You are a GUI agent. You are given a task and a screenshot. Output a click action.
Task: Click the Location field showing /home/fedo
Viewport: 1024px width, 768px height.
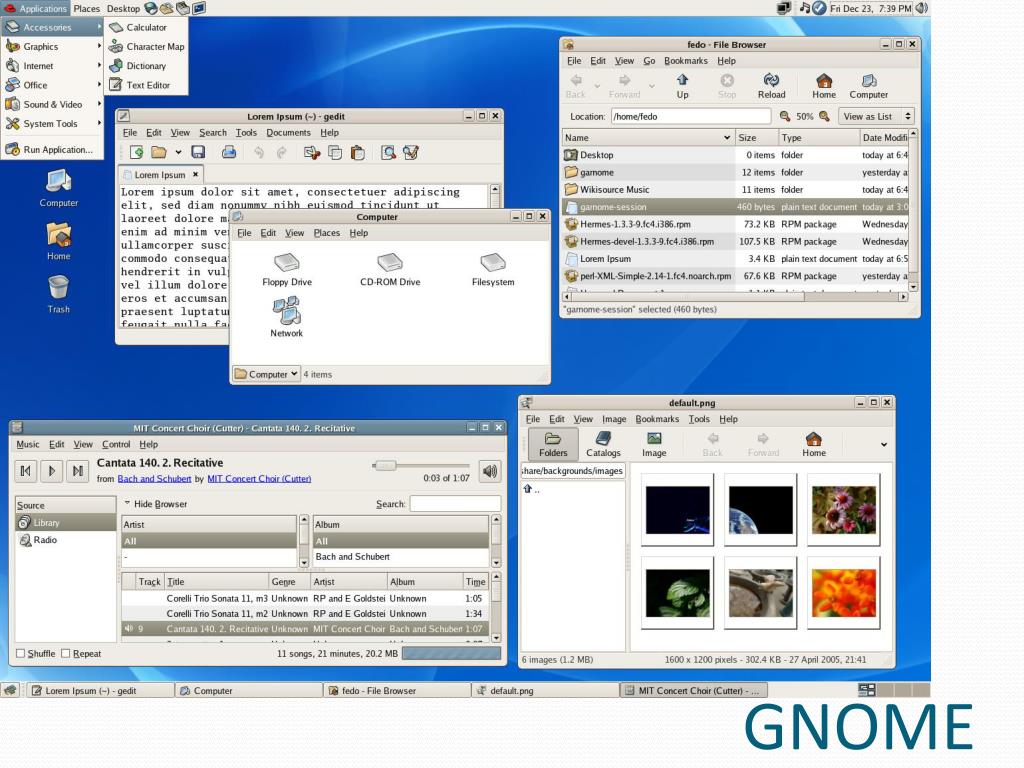click(691, 116)
